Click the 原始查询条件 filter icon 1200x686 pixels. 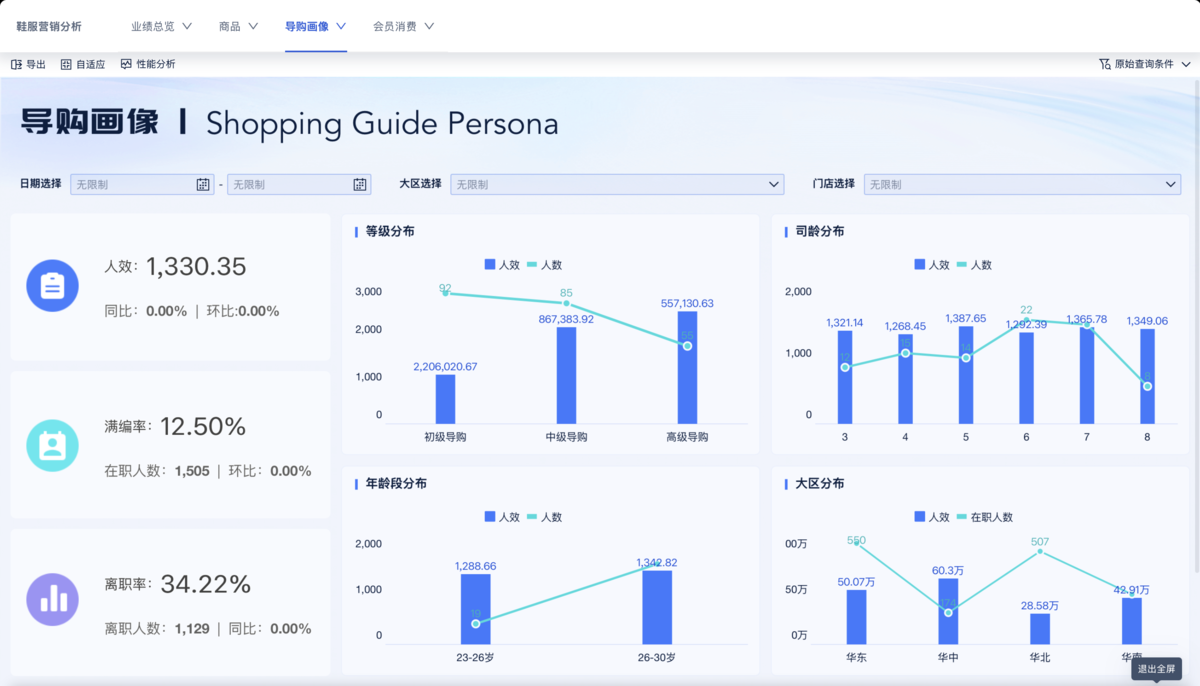(x=1104, y=64)
